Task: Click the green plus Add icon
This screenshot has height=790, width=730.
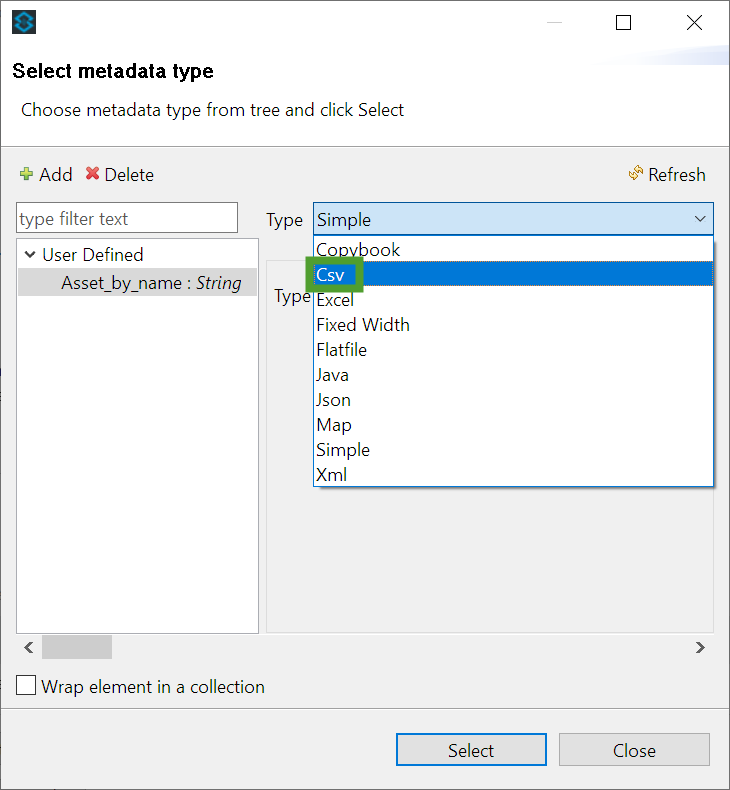Action: point(26,174)
